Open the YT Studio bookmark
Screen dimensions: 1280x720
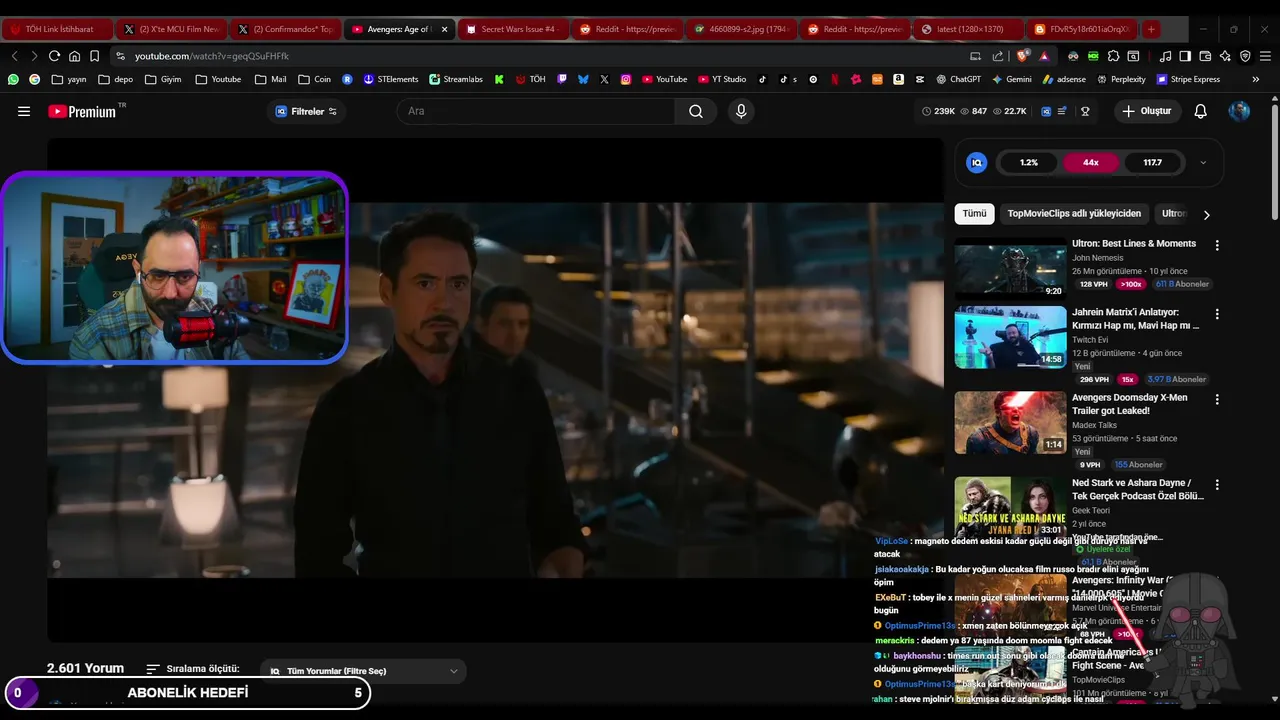tap(721, 79)
